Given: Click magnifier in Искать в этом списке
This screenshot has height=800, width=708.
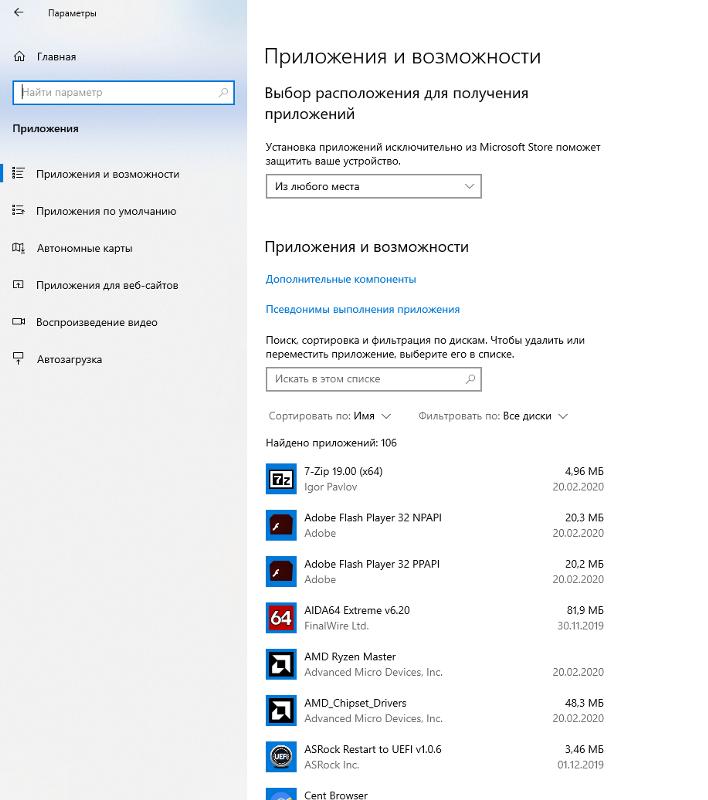Looking at the screenshot, I should point(470,379).
